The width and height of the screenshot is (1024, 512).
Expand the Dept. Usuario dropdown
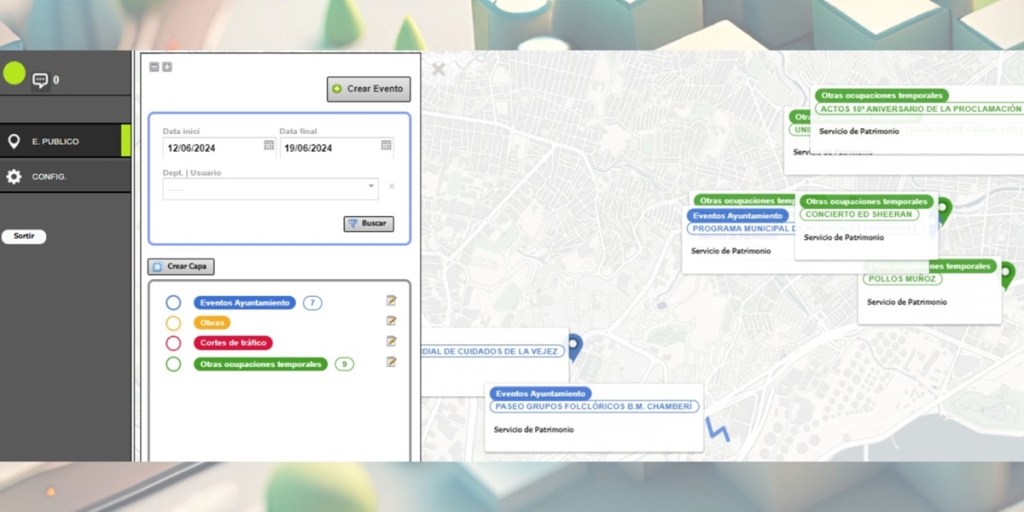pyautogui.click(x=371, y=186)
